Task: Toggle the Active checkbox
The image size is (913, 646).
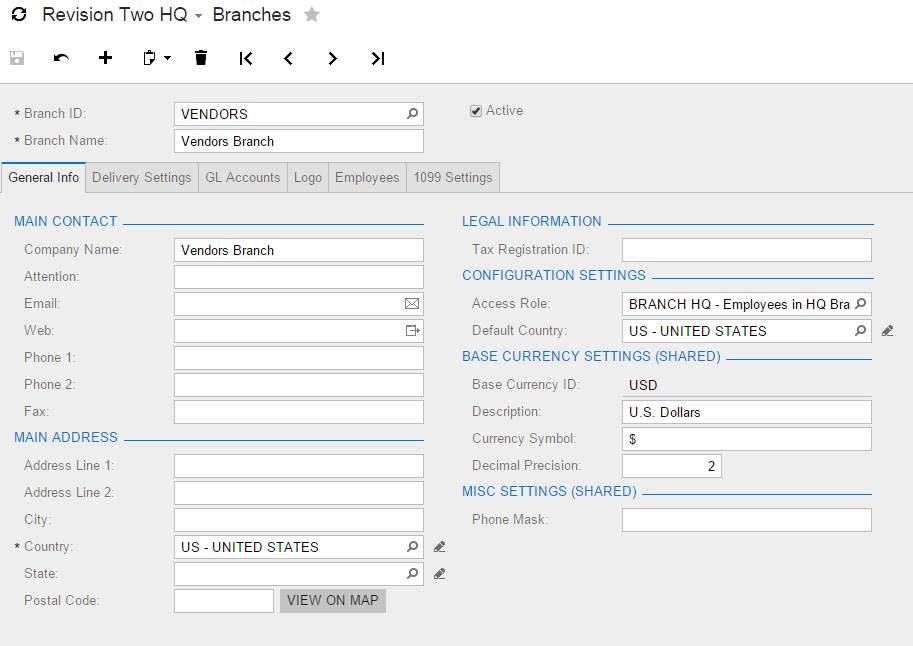Action: [x=476, y=111]
